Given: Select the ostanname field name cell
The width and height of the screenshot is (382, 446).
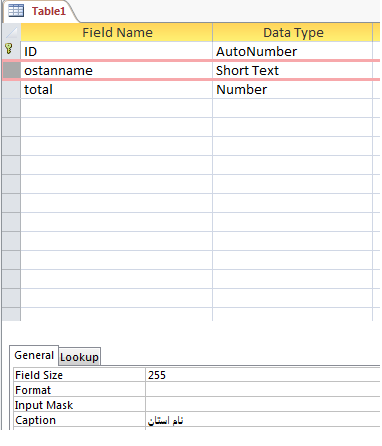Looking at the screenshot, I should tap(117, 70).
